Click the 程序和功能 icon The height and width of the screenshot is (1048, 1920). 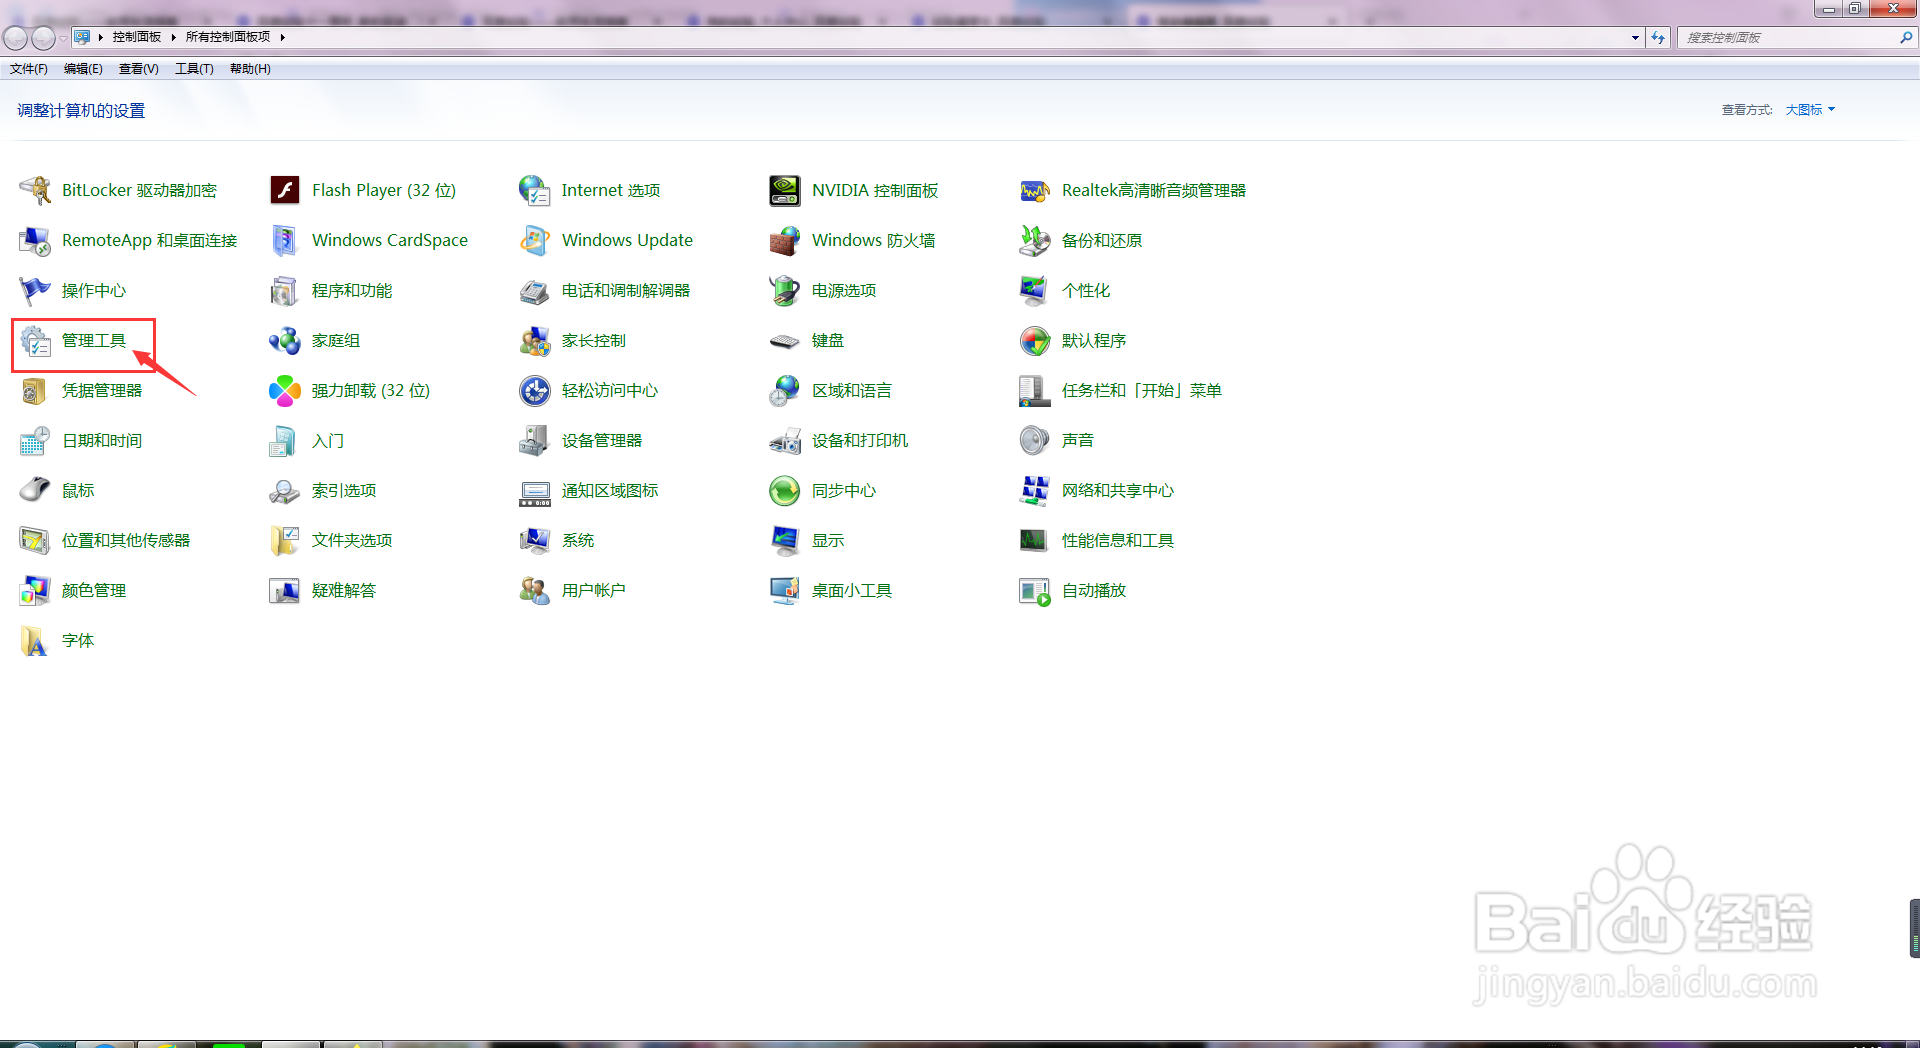point(285,290)
